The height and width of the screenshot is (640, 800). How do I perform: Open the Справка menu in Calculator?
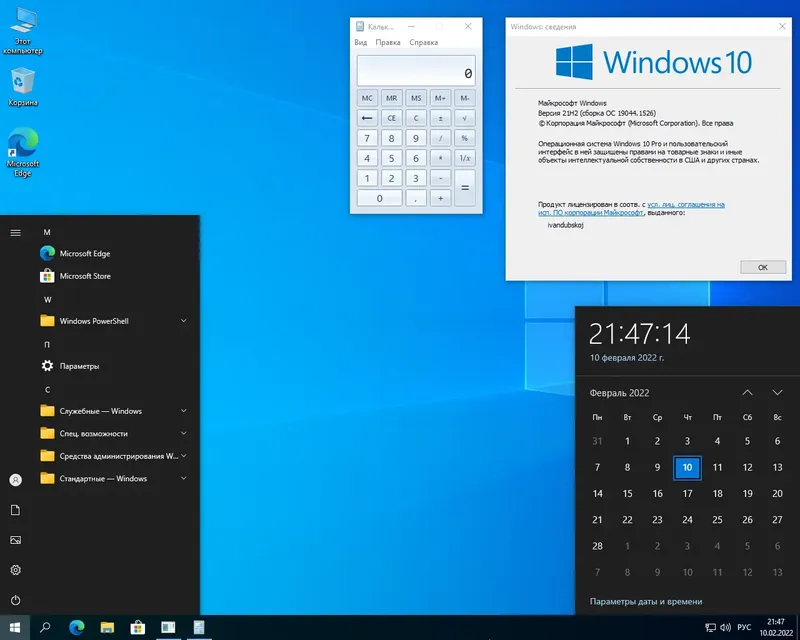(422, 42)
